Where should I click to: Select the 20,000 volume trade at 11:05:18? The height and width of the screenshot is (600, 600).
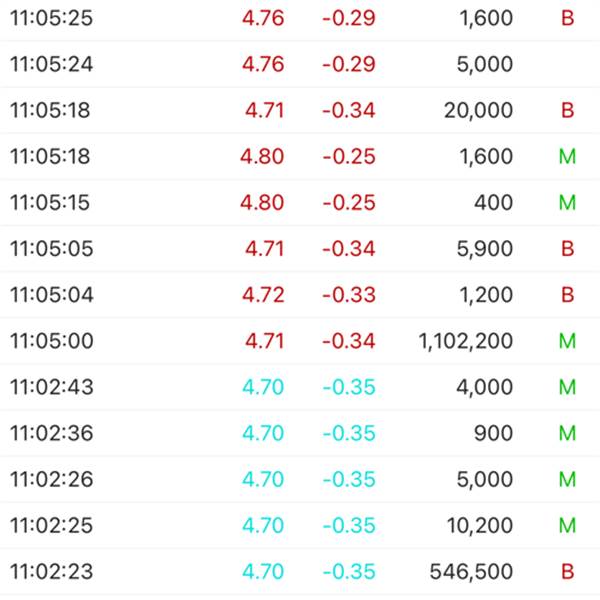click(x=300, y=110)
